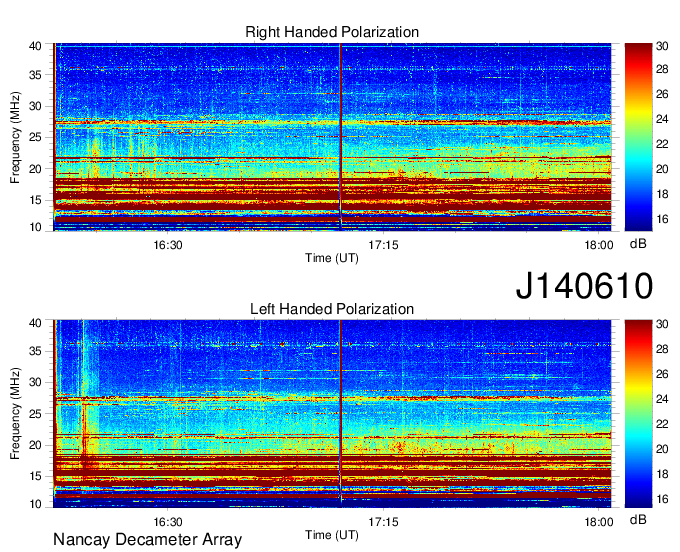Click the 30 MHz tick of Left Handed plot

(x=35, y=382)
